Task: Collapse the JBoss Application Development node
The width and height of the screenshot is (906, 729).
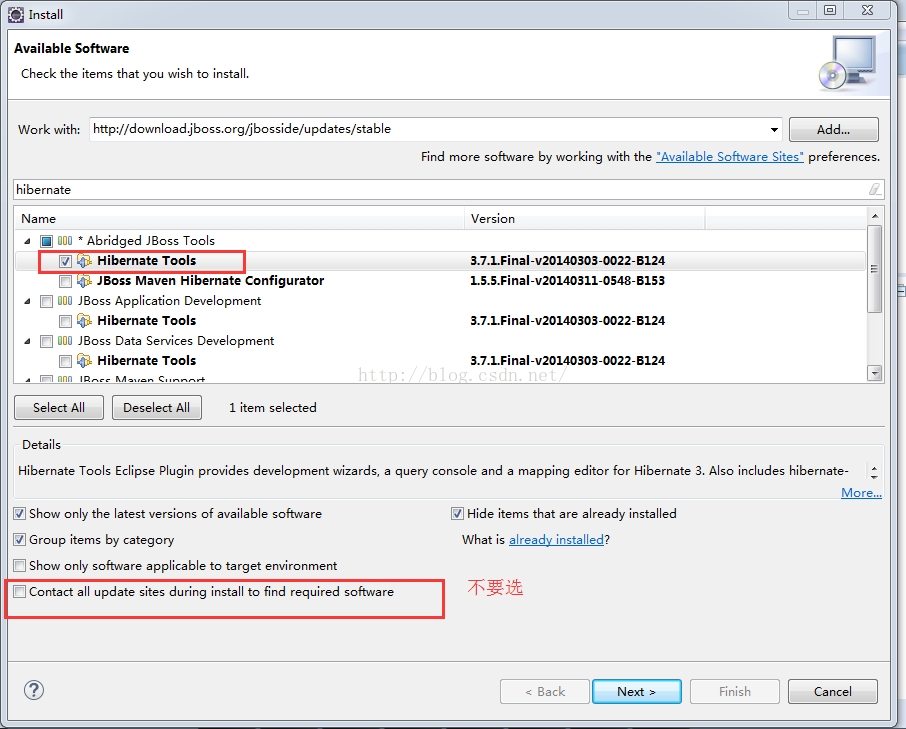Action: pos(27,301)
